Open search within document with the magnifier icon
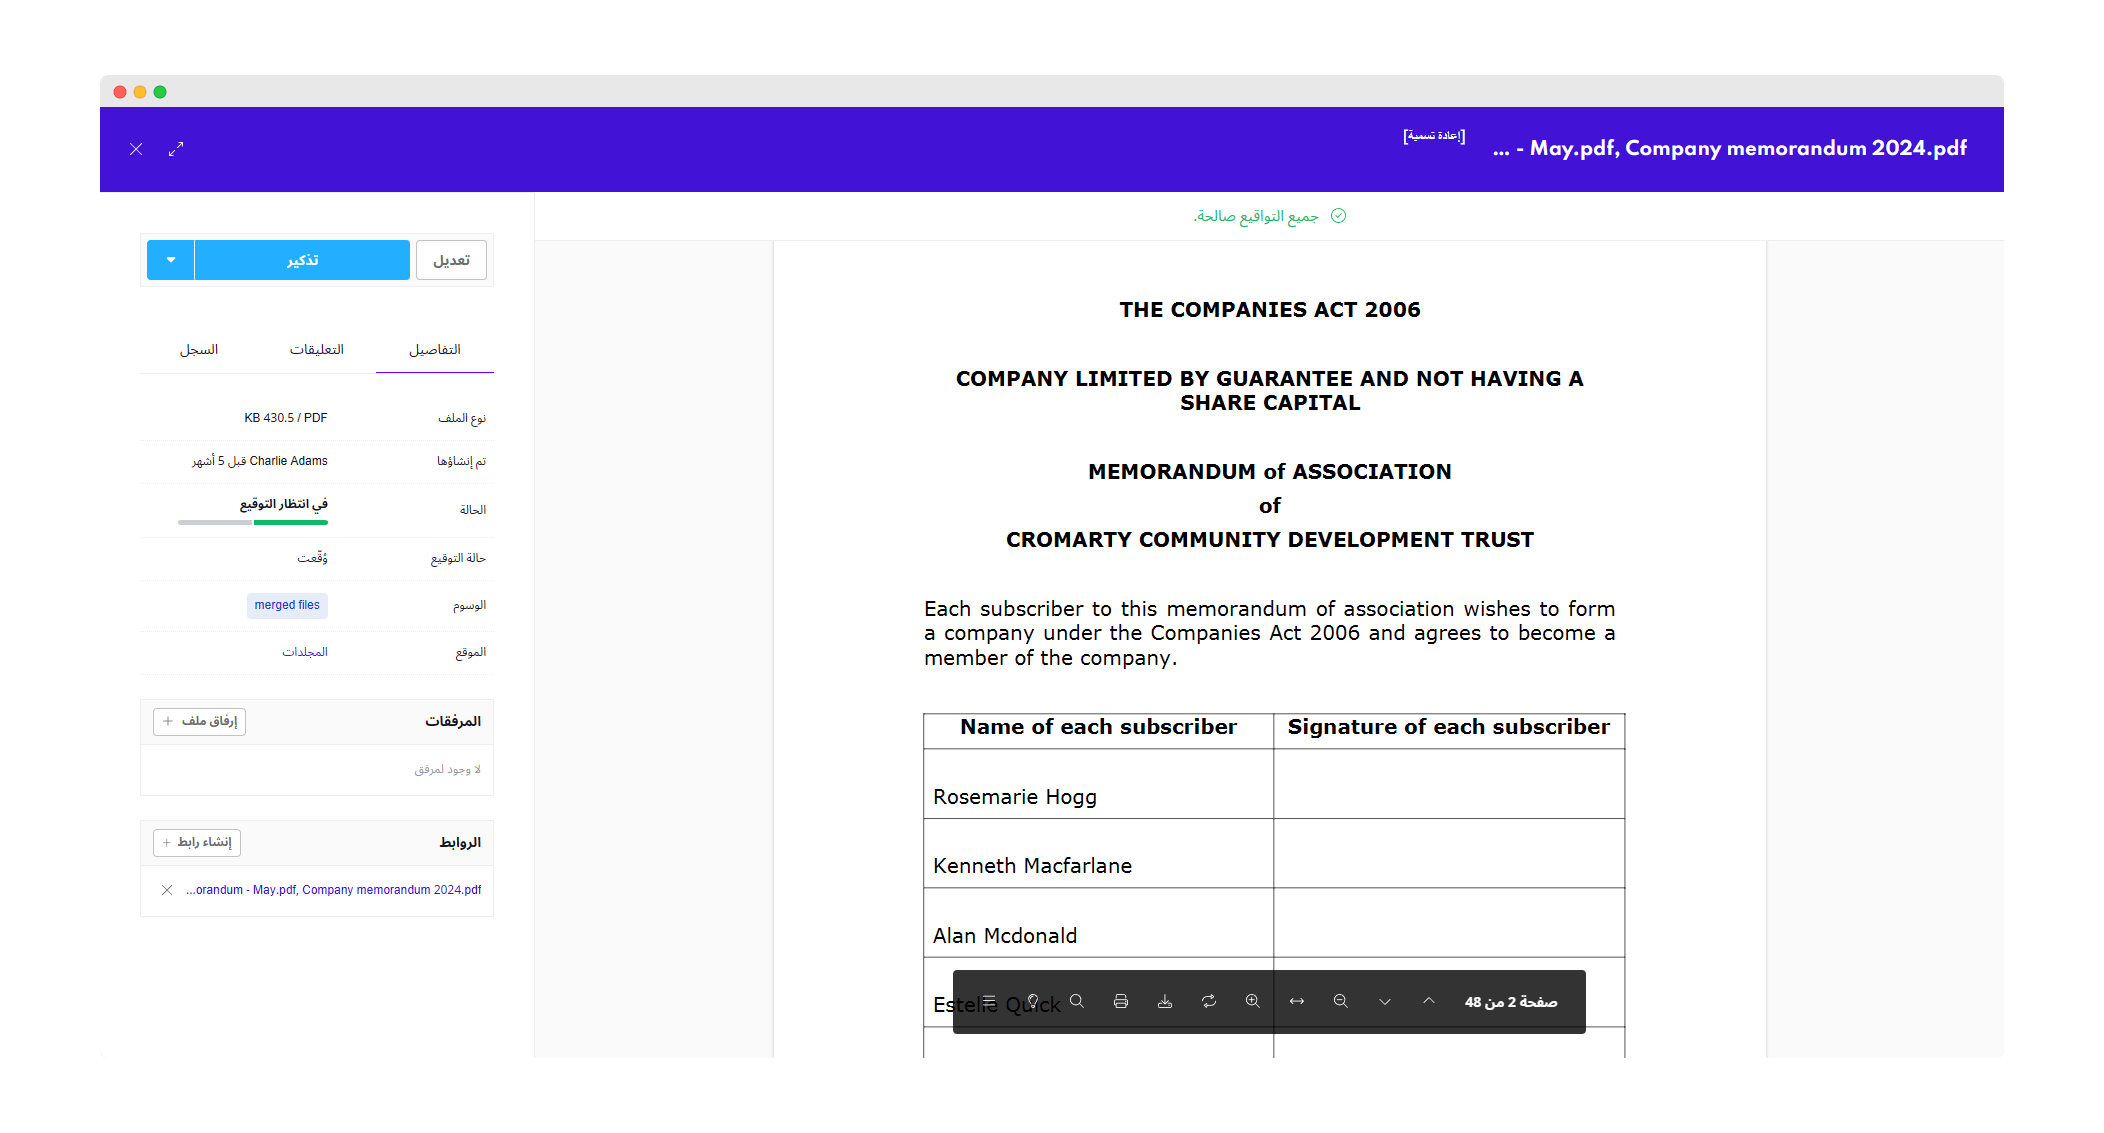Image resolution: width=2104 pixels, height=1133 pixels. click(x=1077, y=1001)
